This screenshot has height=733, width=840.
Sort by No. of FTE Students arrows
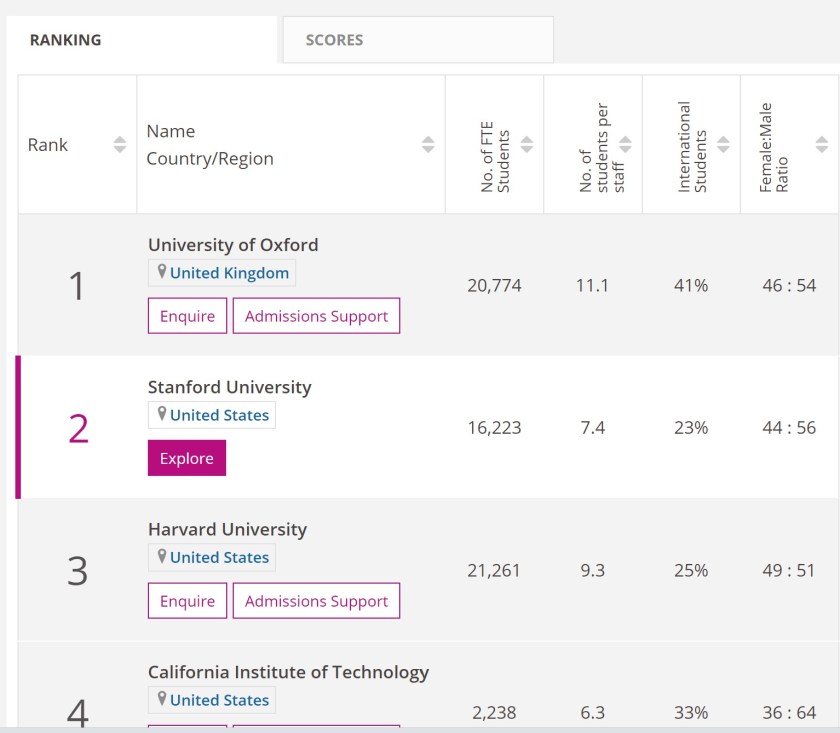point(527,145)
